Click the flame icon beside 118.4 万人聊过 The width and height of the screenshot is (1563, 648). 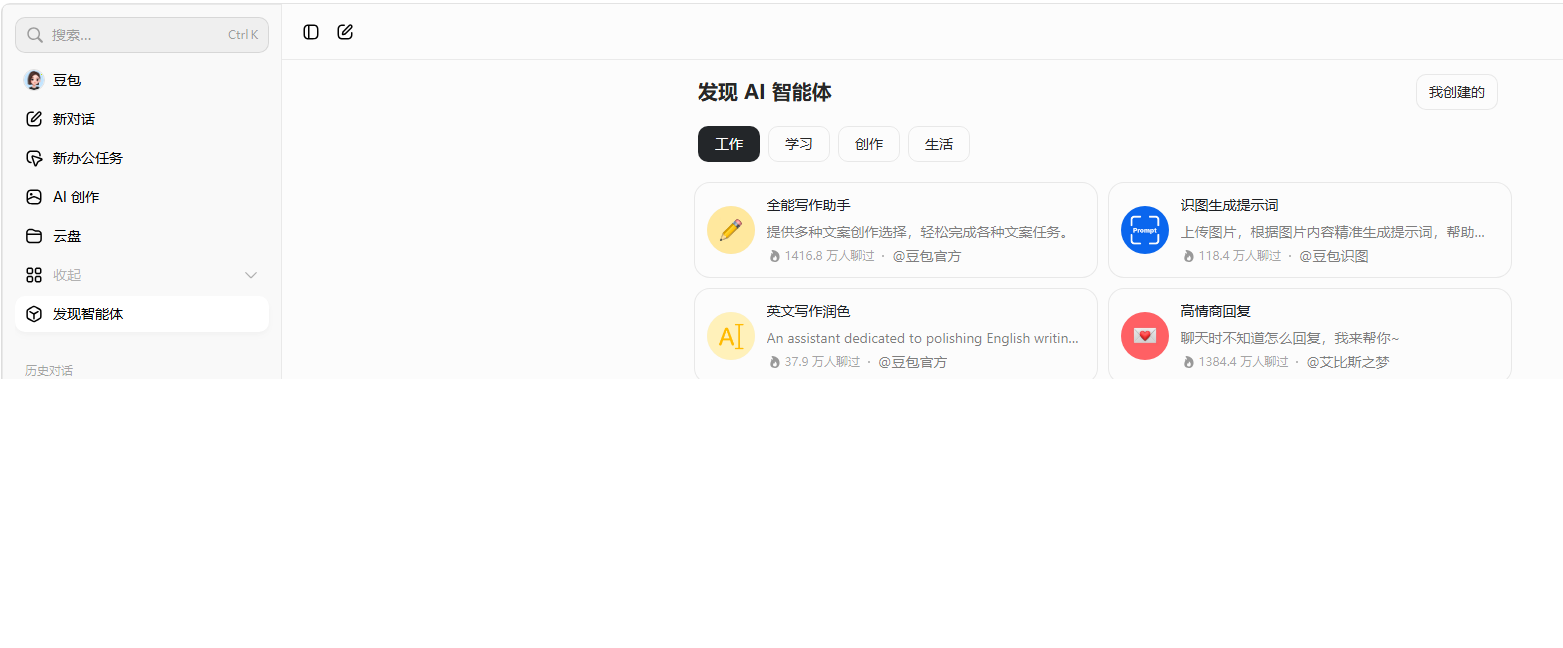(x=1188, y=256)
